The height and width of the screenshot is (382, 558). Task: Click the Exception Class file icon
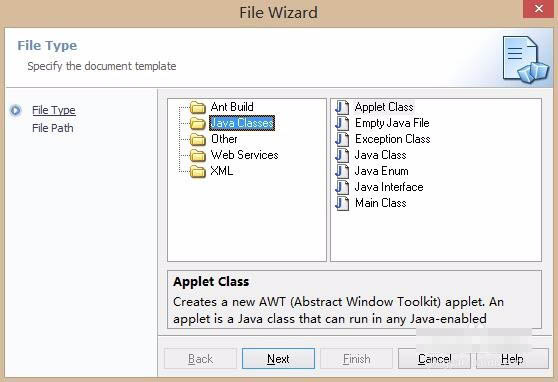342,139
